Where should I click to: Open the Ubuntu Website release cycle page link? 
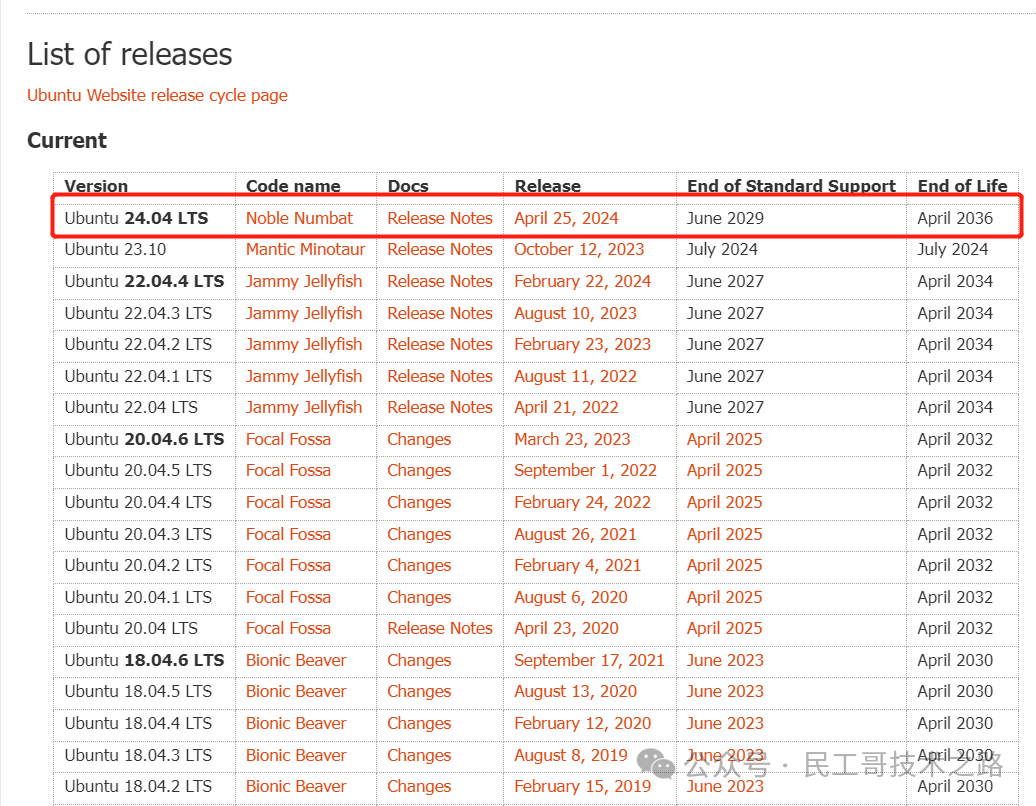157,95
